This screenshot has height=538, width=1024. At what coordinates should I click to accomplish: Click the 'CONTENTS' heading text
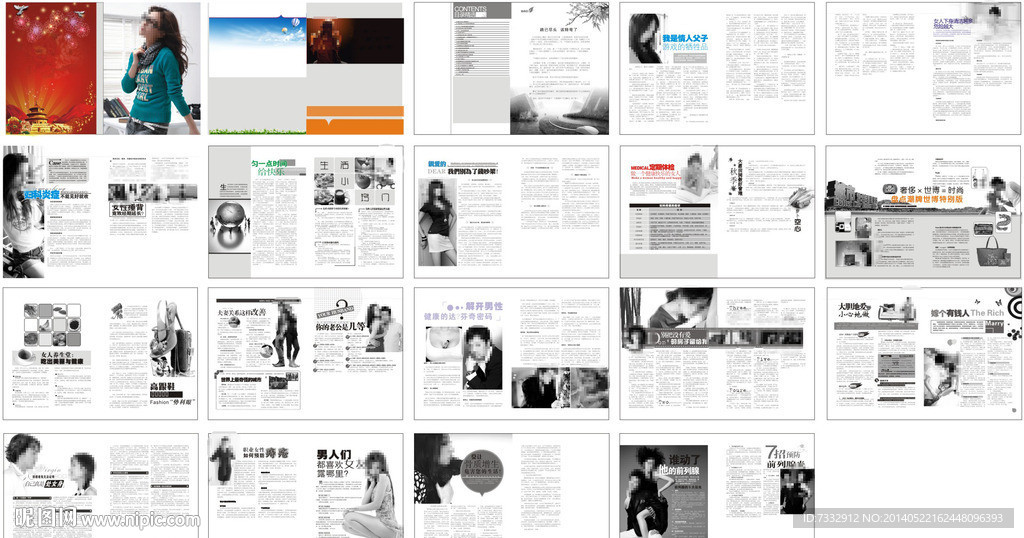coord(470,8)
